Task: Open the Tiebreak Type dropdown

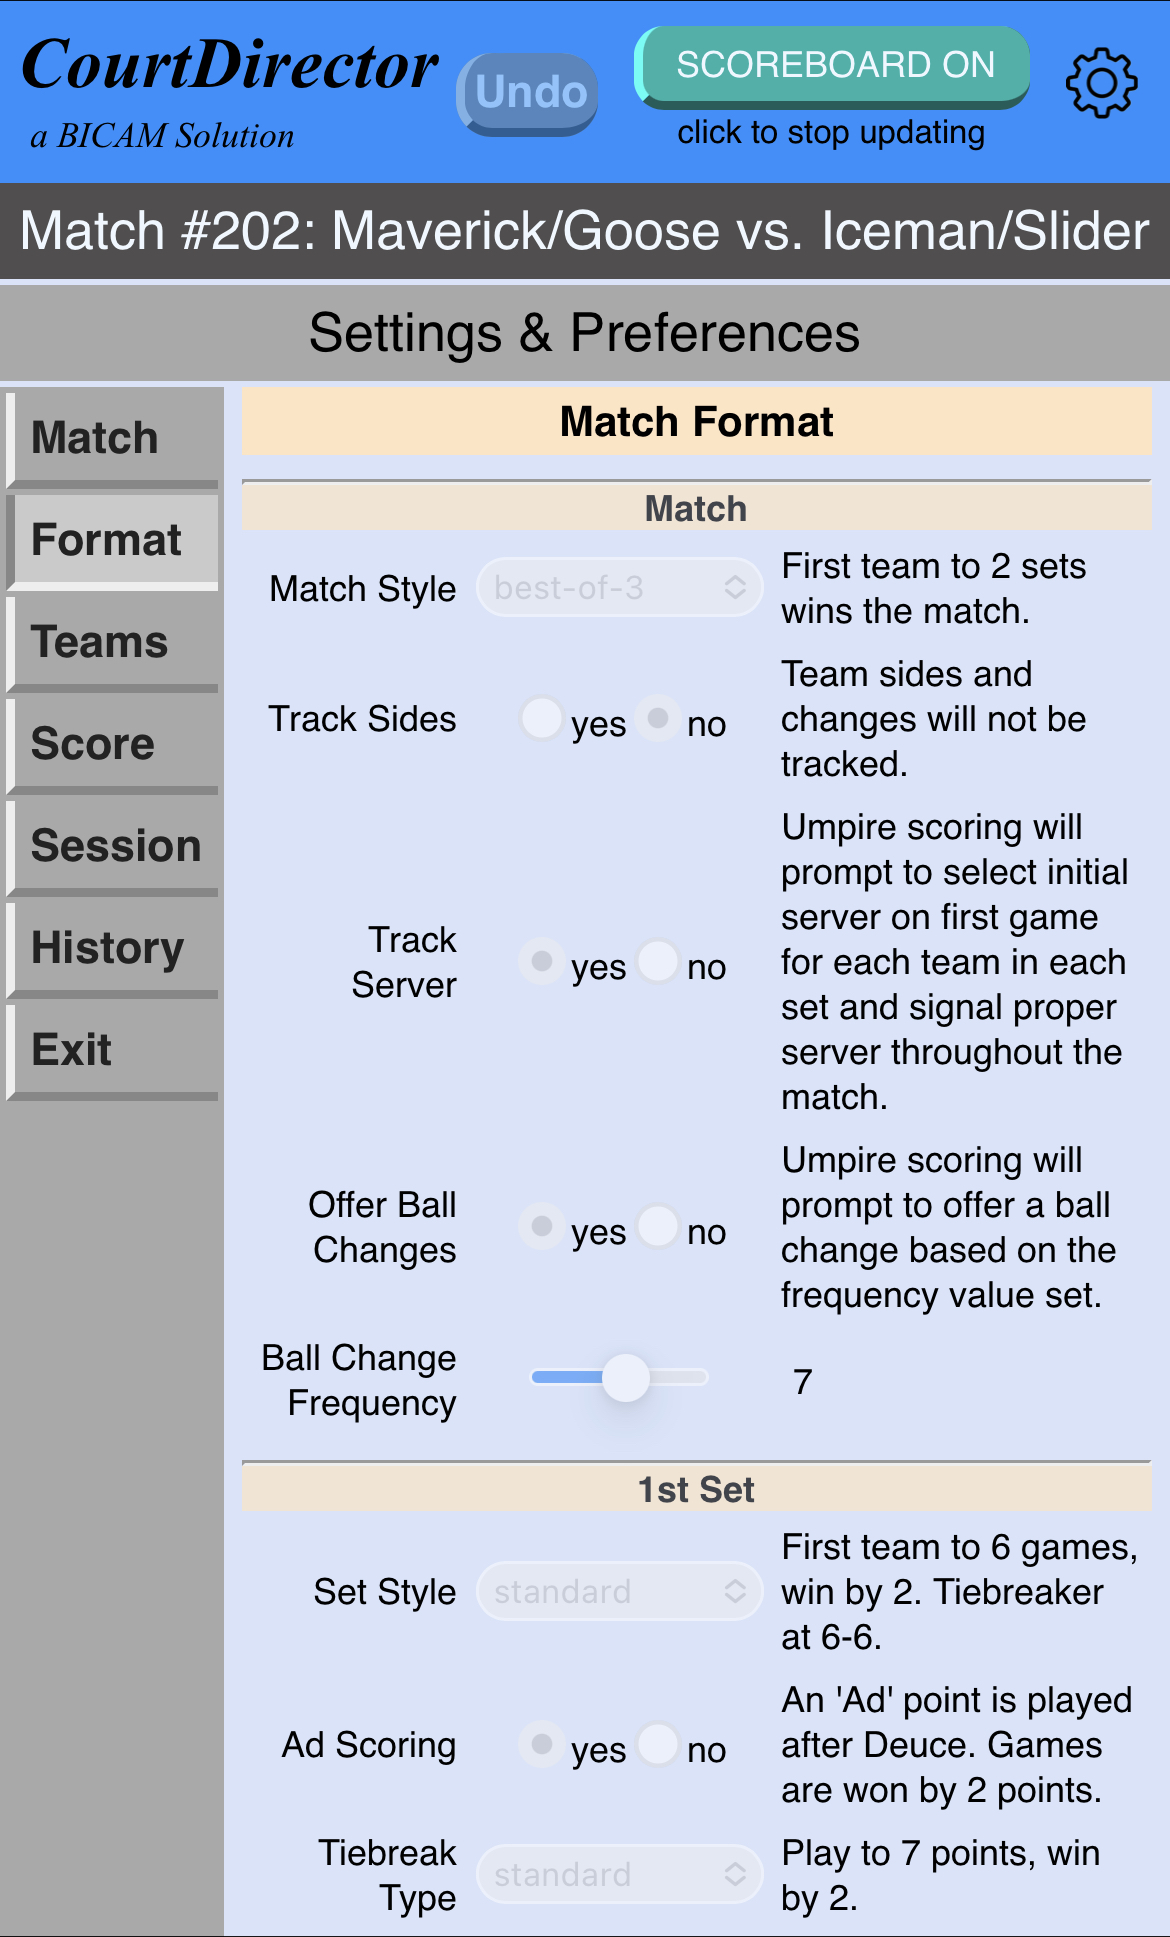Action: click(x=620, y=1874)
